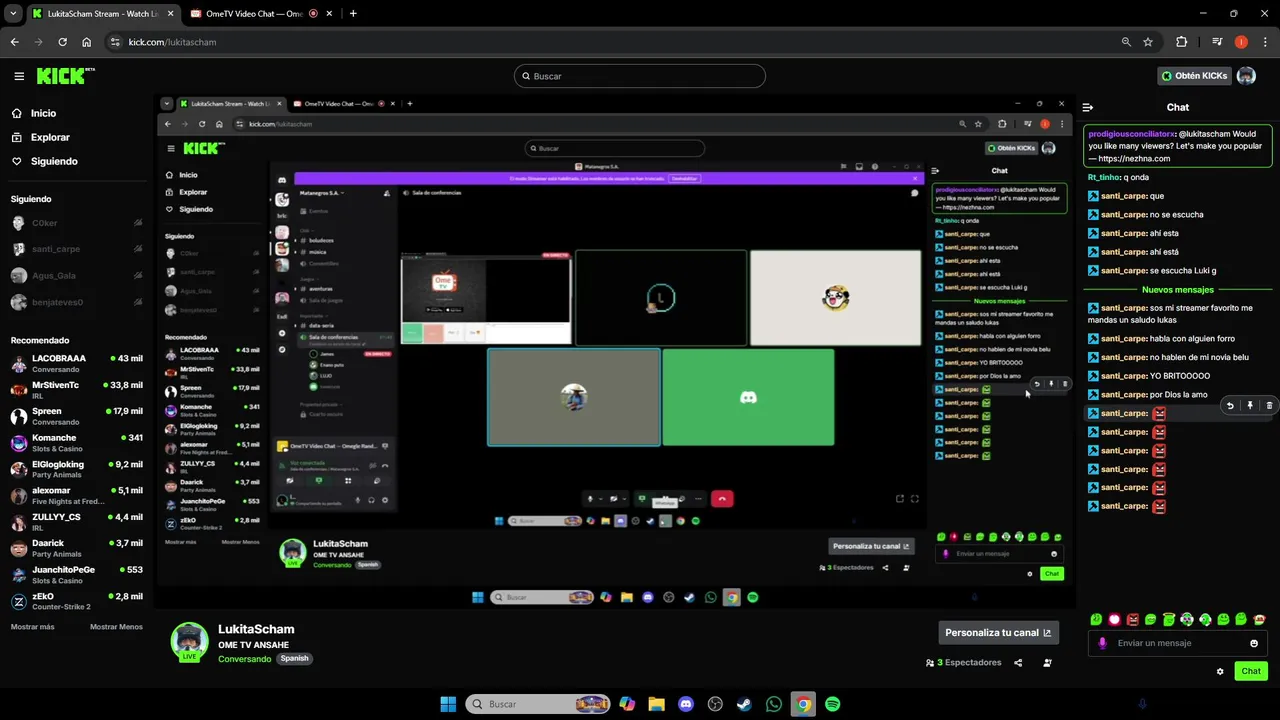Open recommended channel MrStivenTc
Image resolution: width=1280 pixels, height=720 pixels.
point(77,390)
